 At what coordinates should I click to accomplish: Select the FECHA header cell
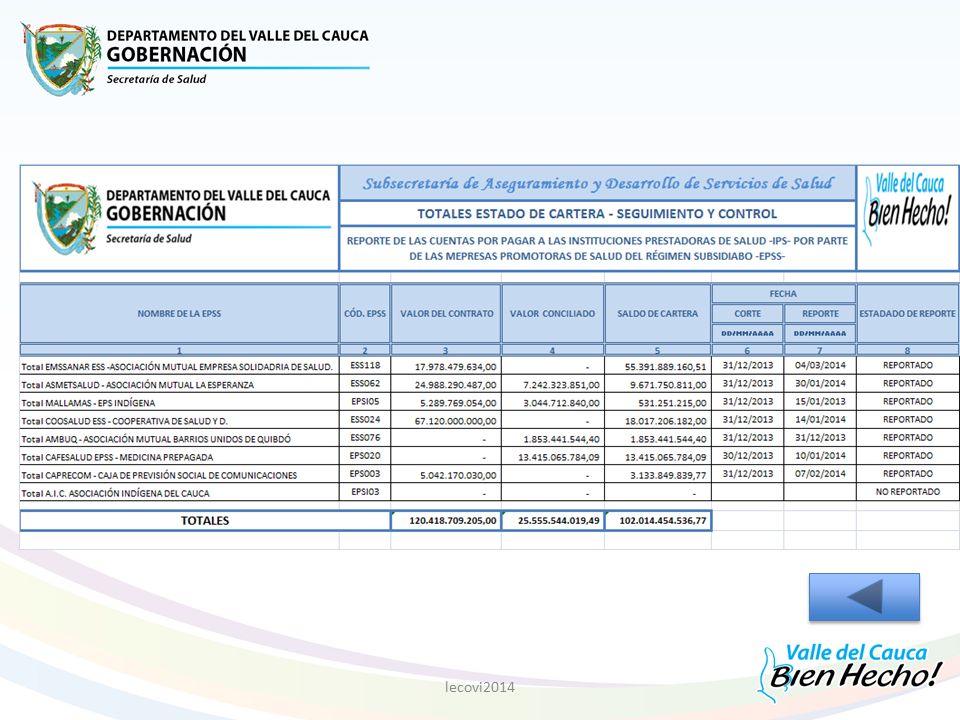point(783,294)
